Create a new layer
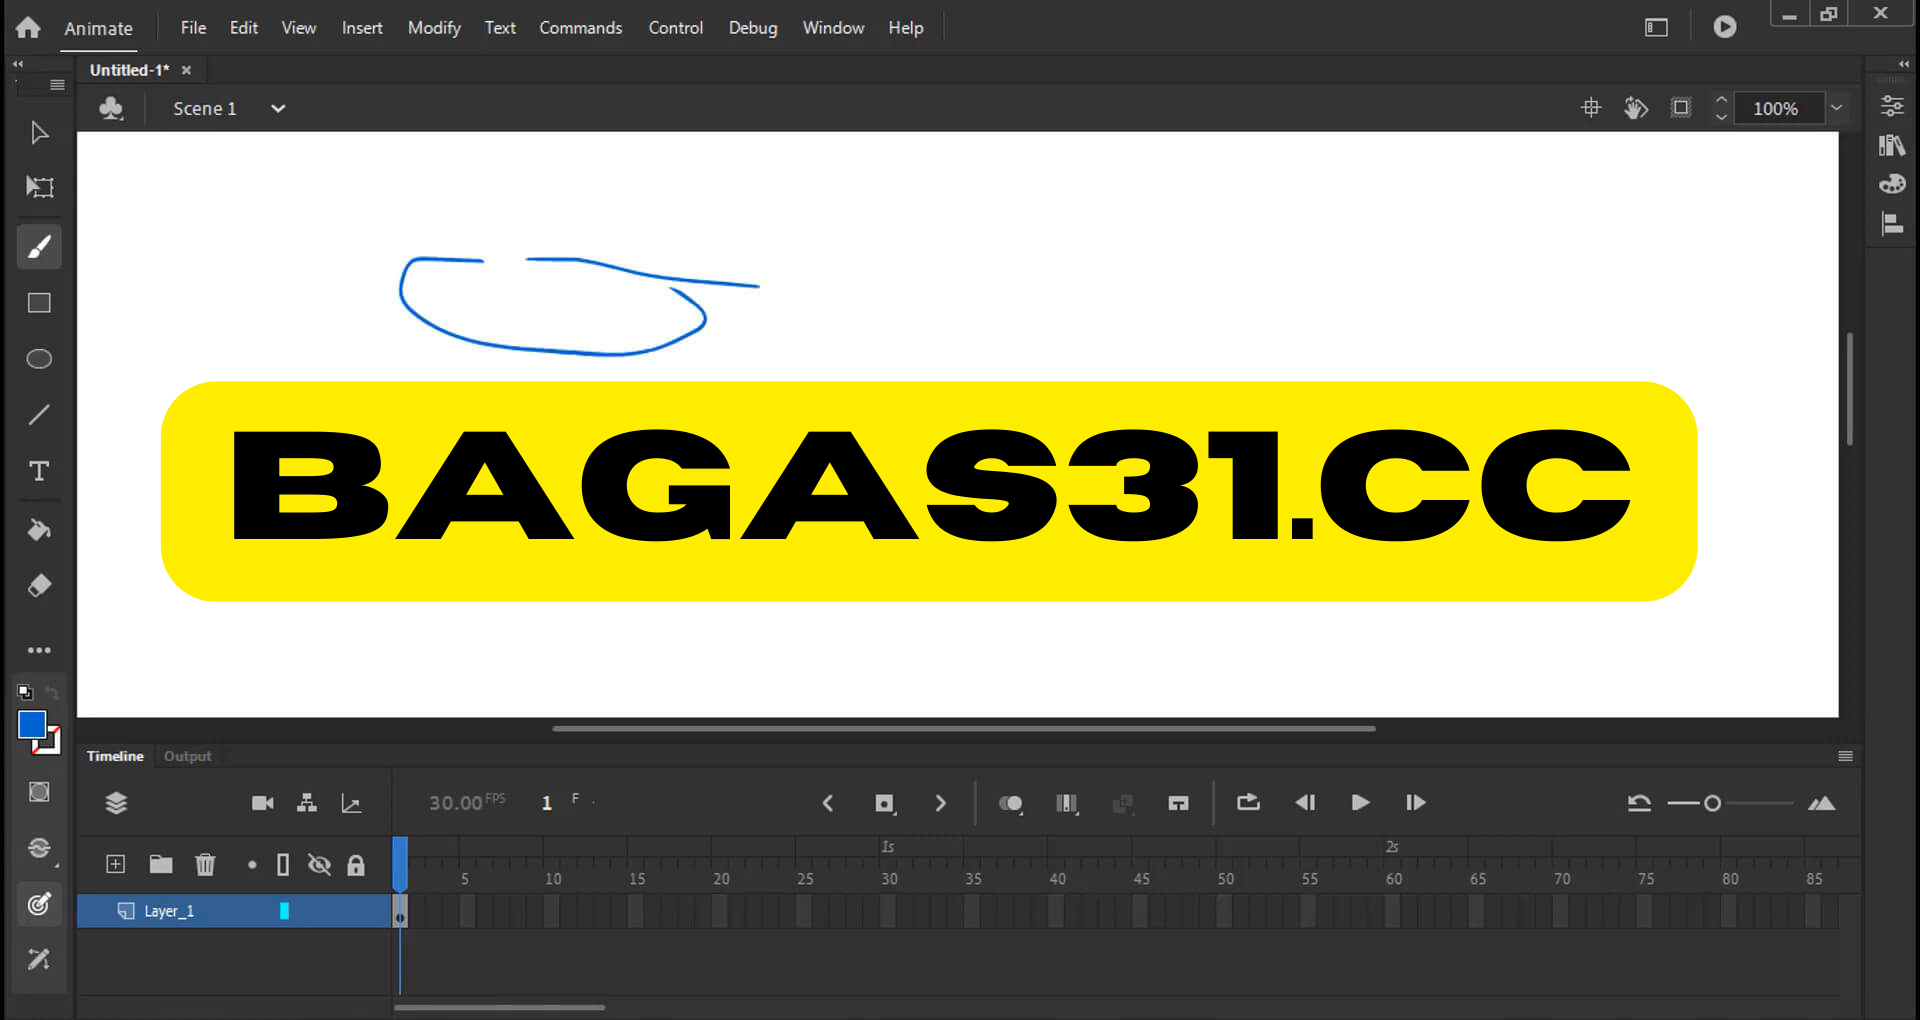The image size is (1920, 1020). pyautogui.click(x=116, y=864)
